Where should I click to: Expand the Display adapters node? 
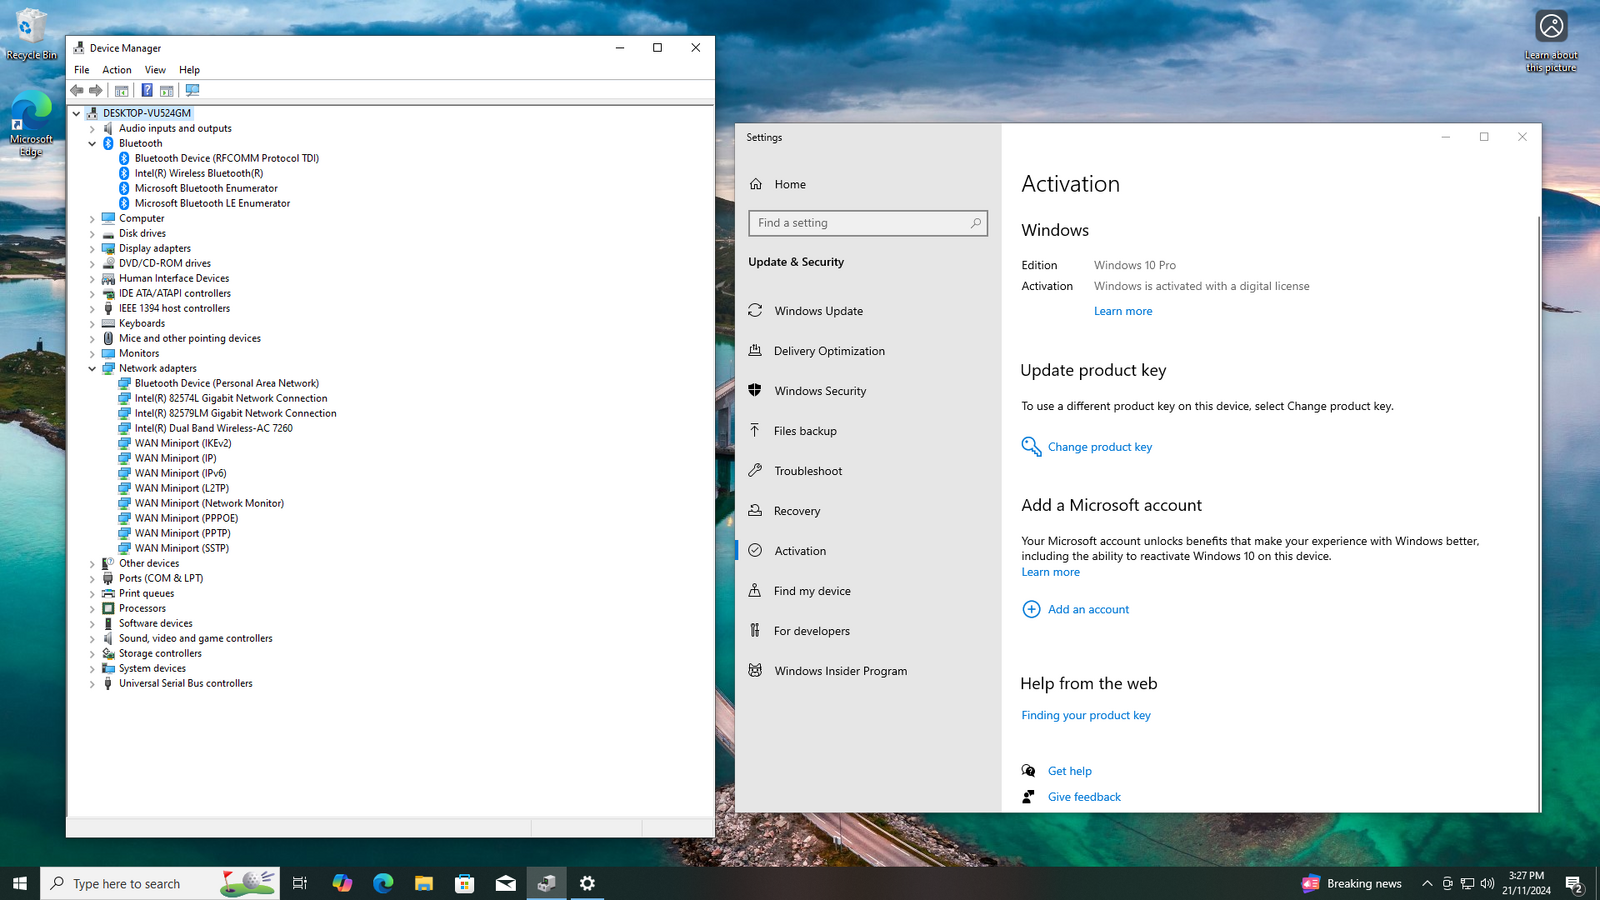[x=92, y=249]
